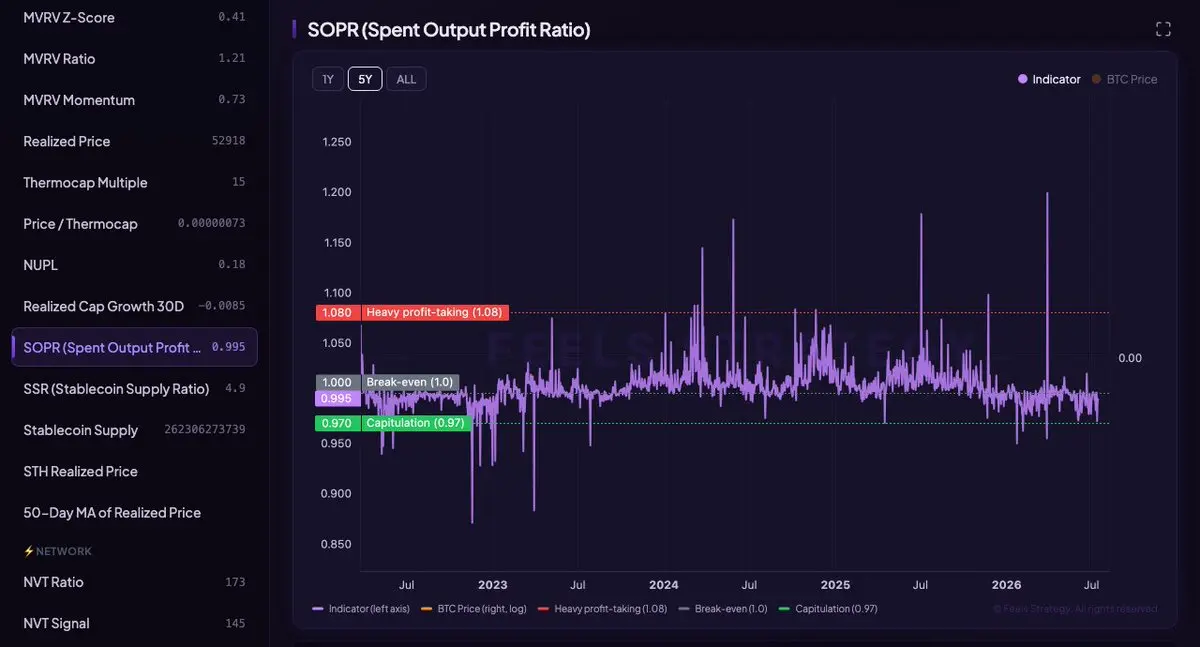Click the green 0.970 axis label

coord(337,423)
